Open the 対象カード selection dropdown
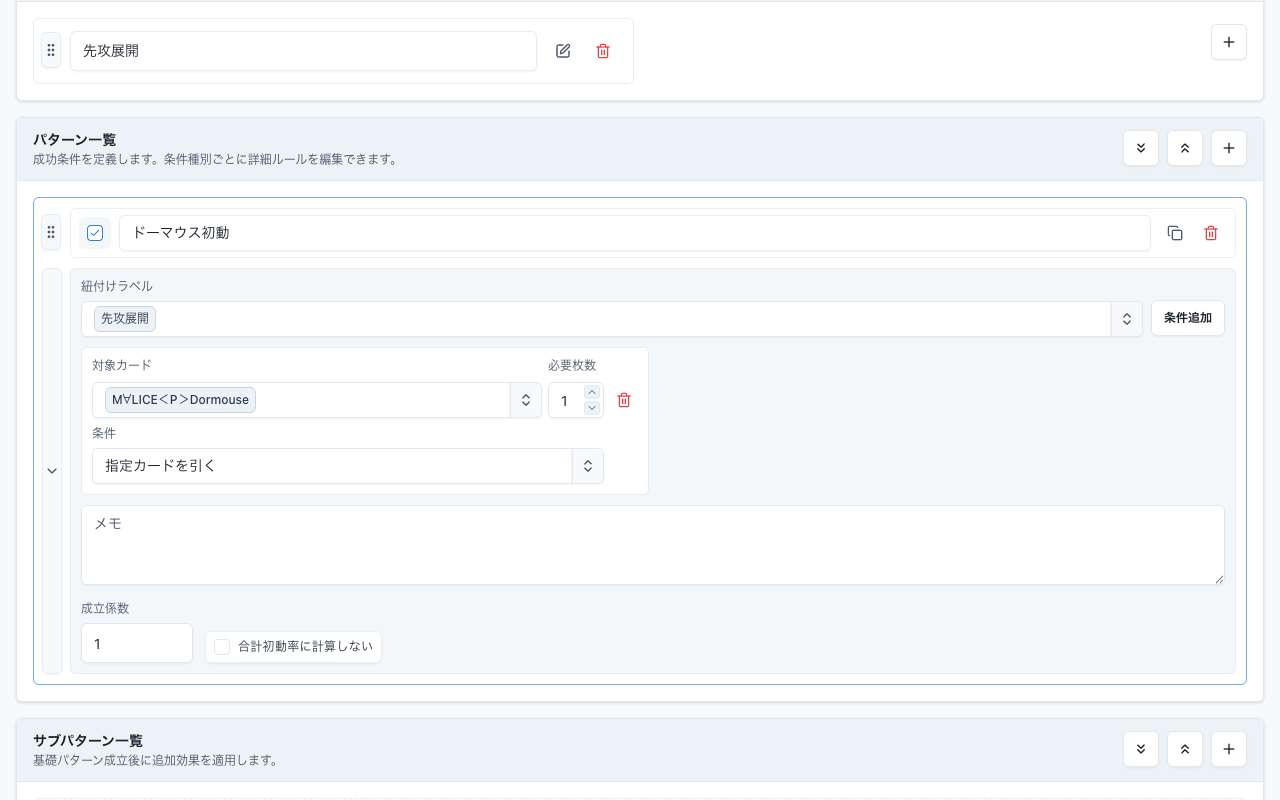The width and height of the screenshot is (1280, 800). point(526,400)
